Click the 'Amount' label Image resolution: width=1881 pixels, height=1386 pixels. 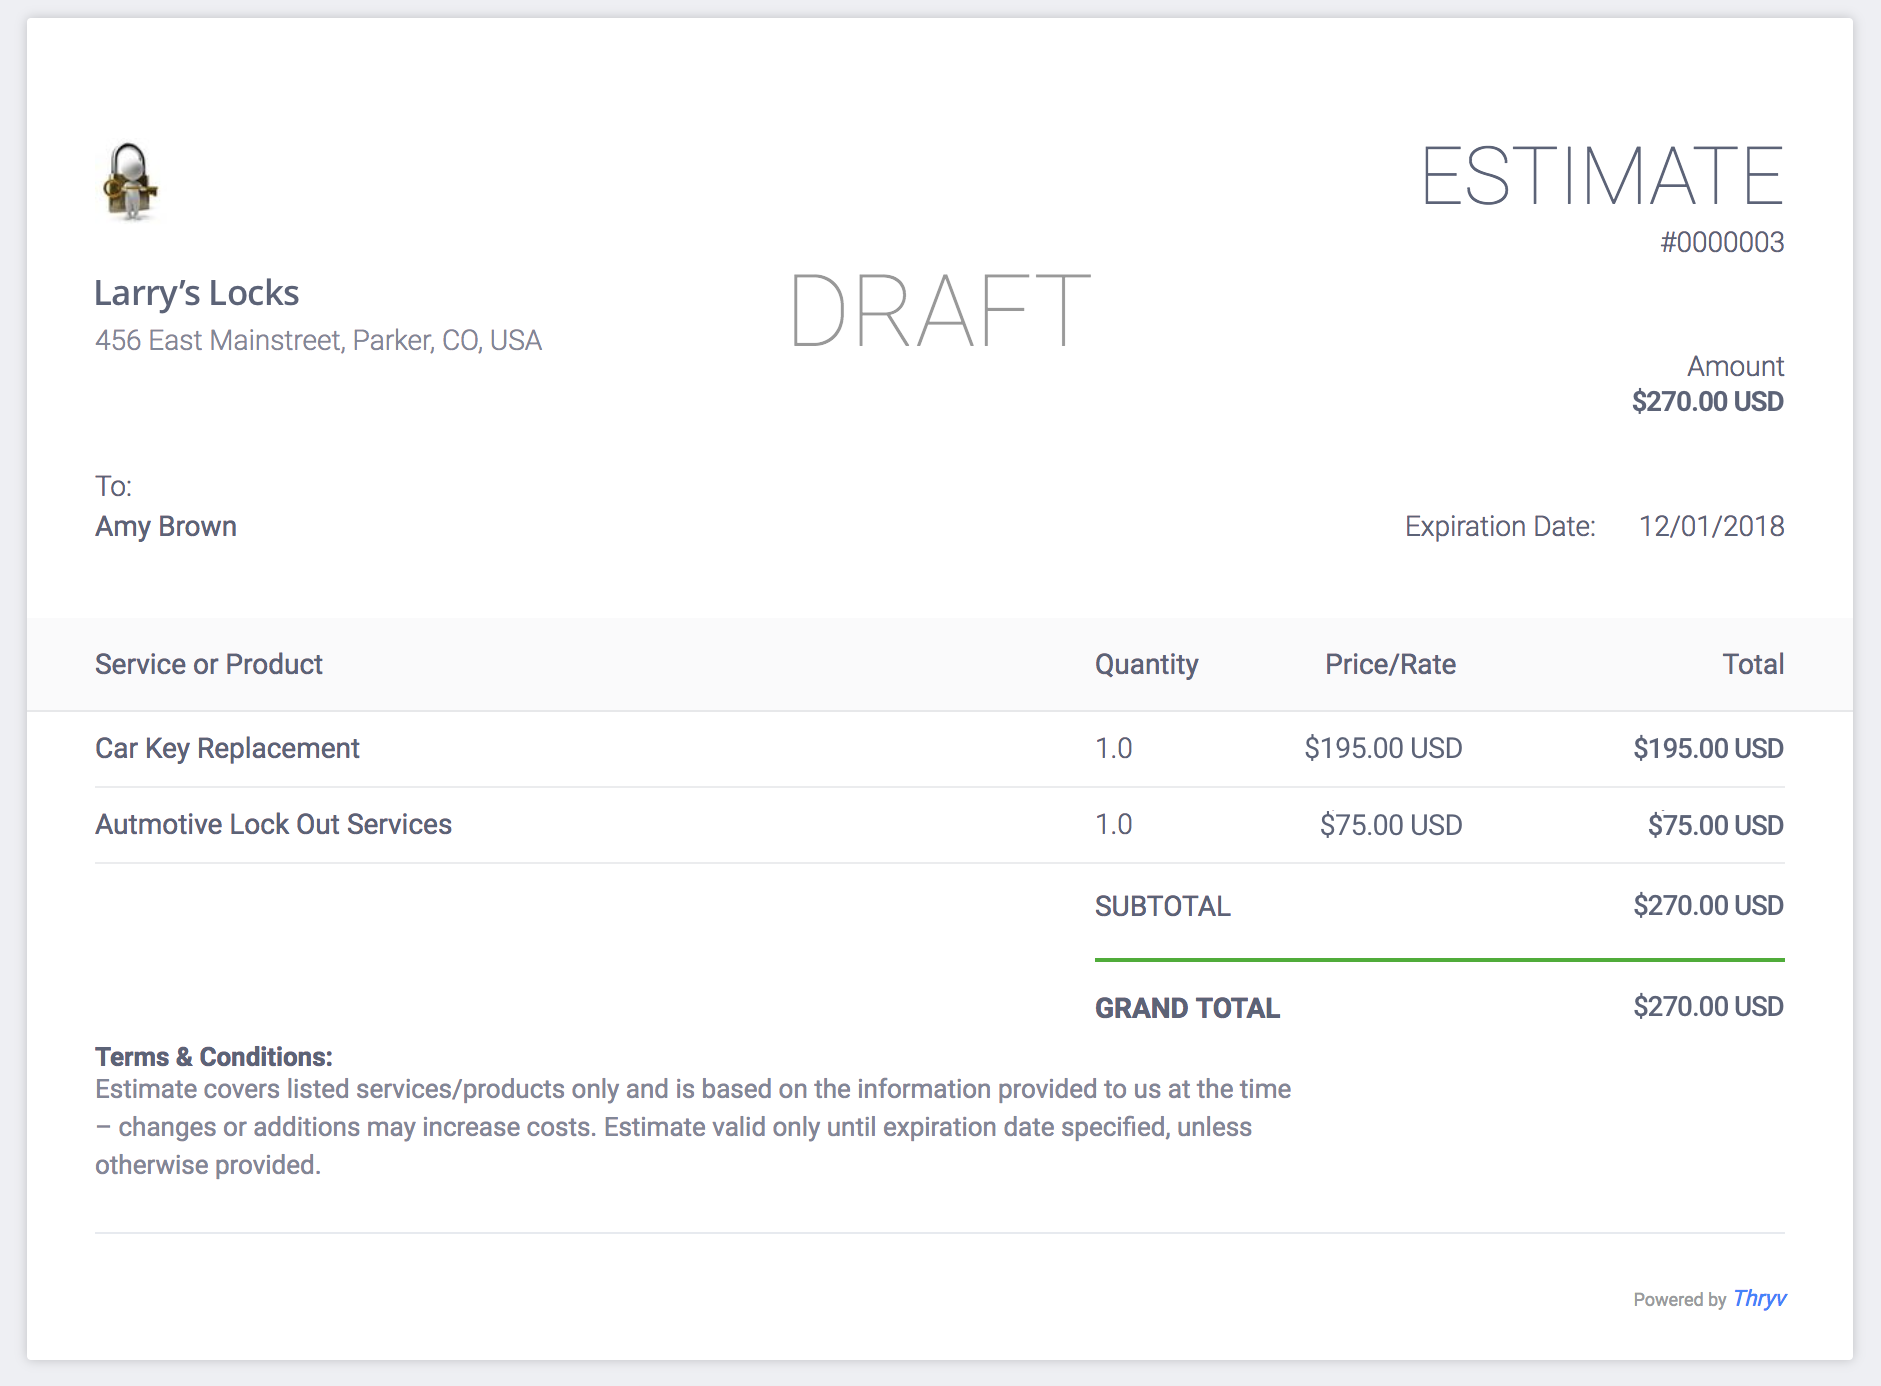point(1735,367)
